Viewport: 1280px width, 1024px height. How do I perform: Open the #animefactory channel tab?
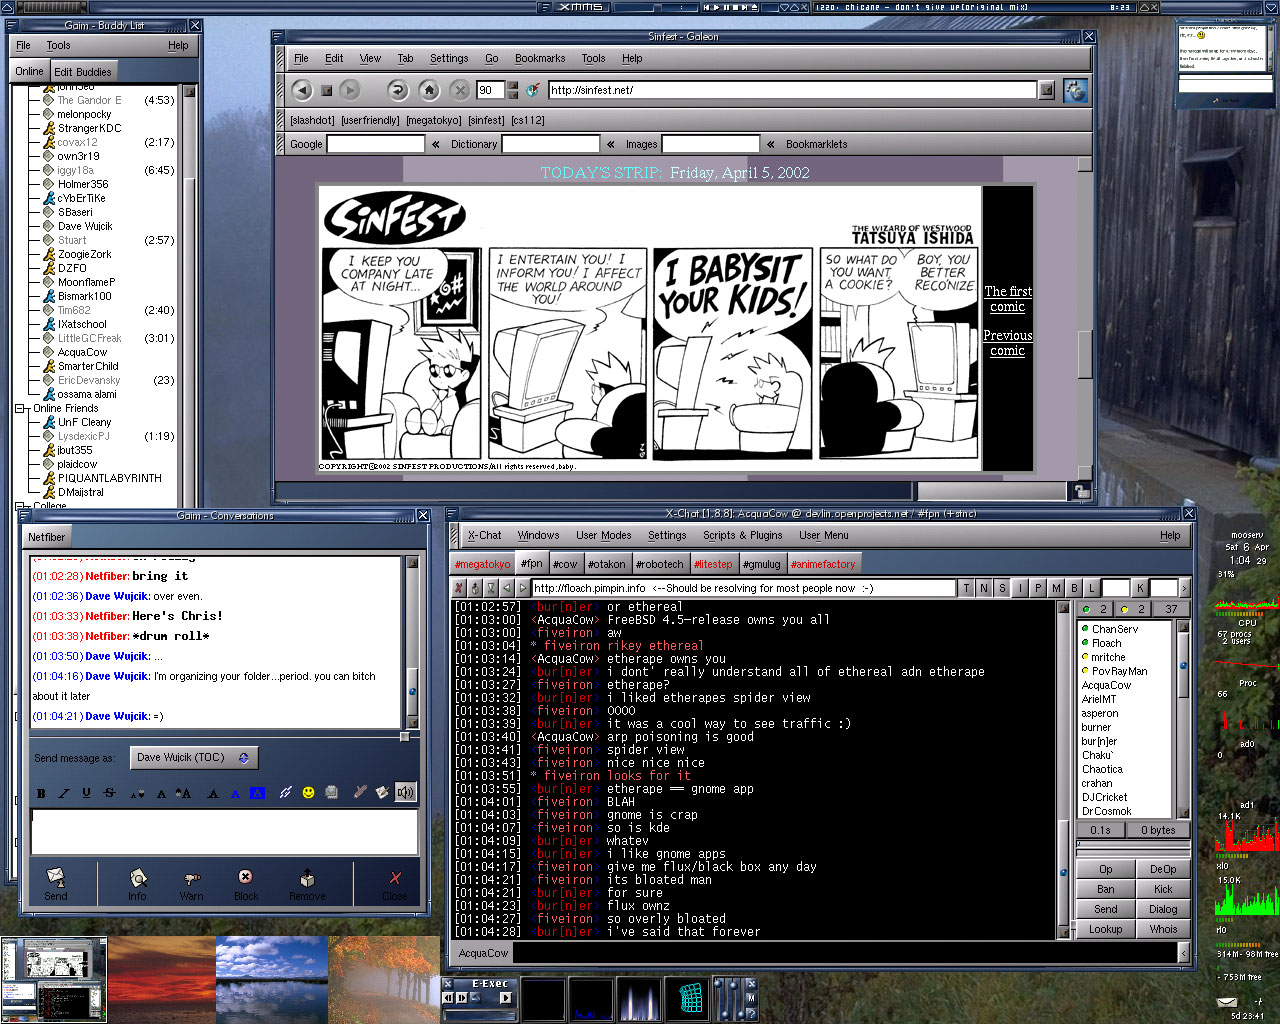click(x=824, y=564)
